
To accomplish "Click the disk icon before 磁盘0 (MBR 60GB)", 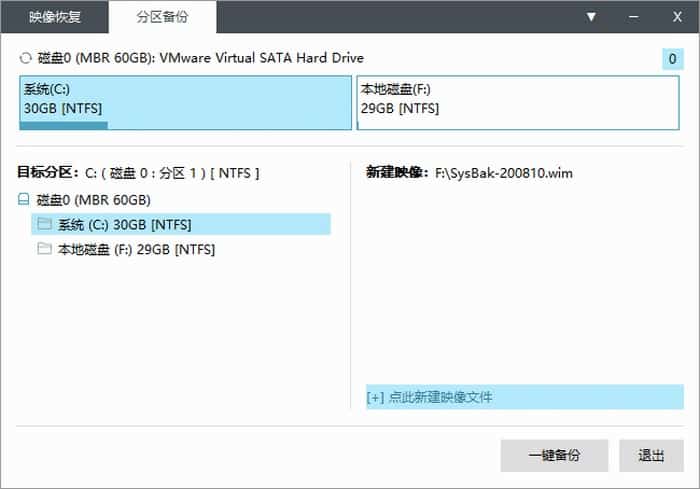I will pos(24,200).
